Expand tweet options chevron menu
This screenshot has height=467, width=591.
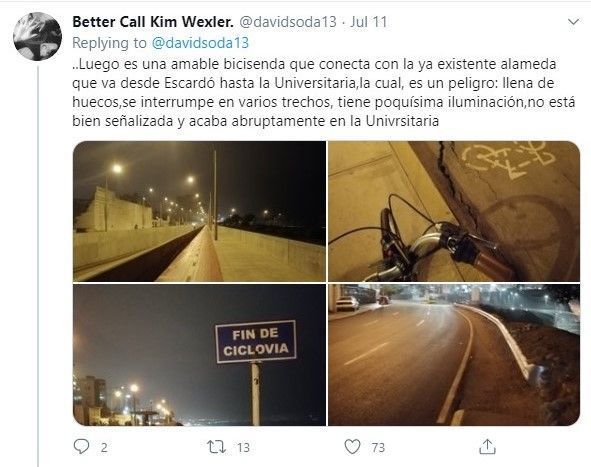point(573,22)
